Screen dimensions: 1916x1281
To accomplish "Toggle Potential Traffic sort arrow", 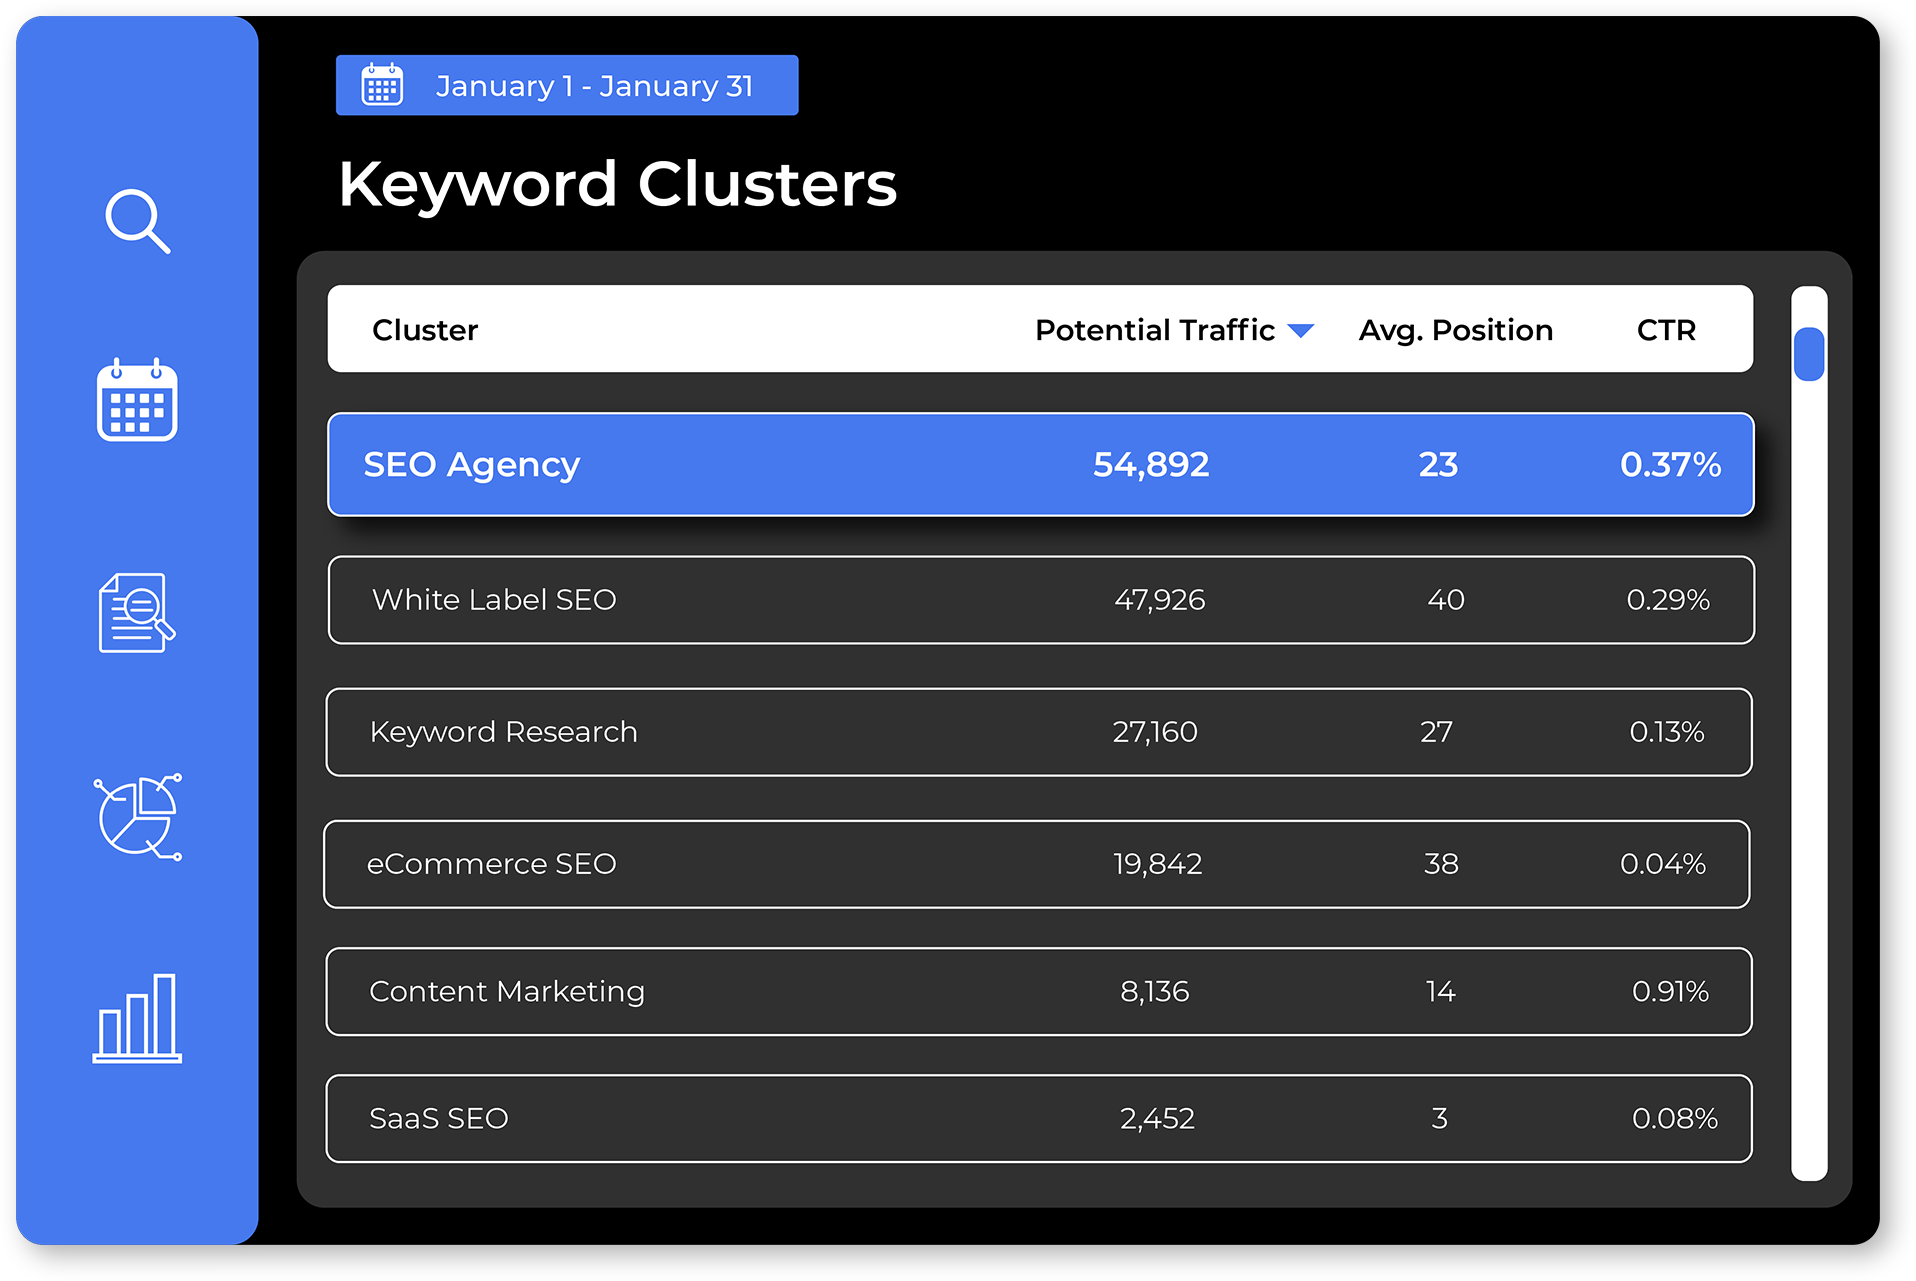I will click(1300, 331).
